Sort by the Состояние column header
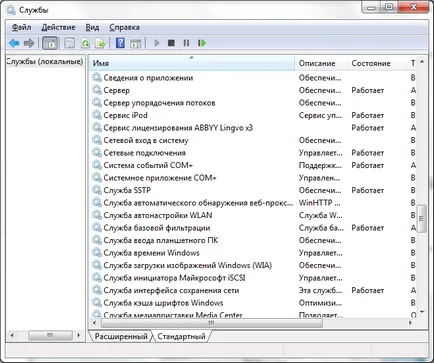The height and width of the screenshot is (363, 434). click(x=377, y=63)
